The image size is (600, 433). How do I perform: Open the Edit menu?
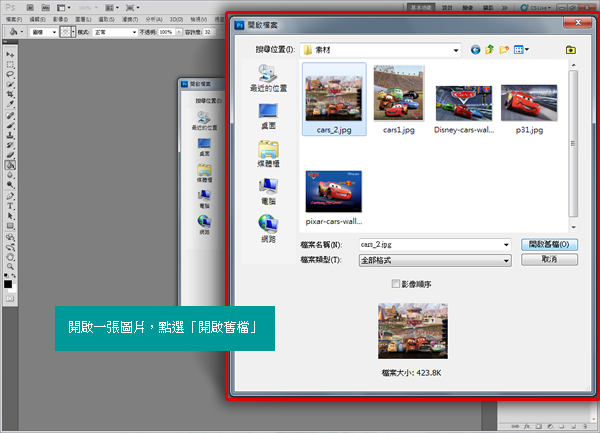click(37, 19)
